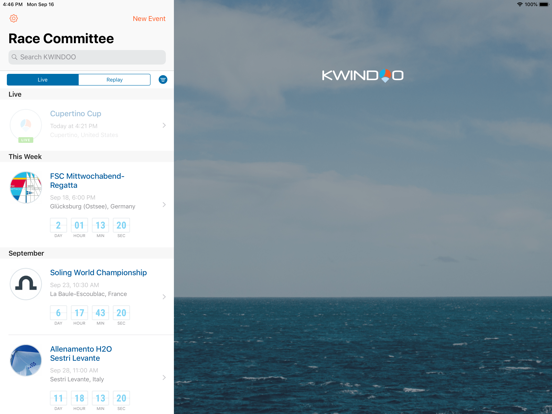Screen dimensions: 552x414
Task: Tap the Soling World Championship logo
Action: 26,284
